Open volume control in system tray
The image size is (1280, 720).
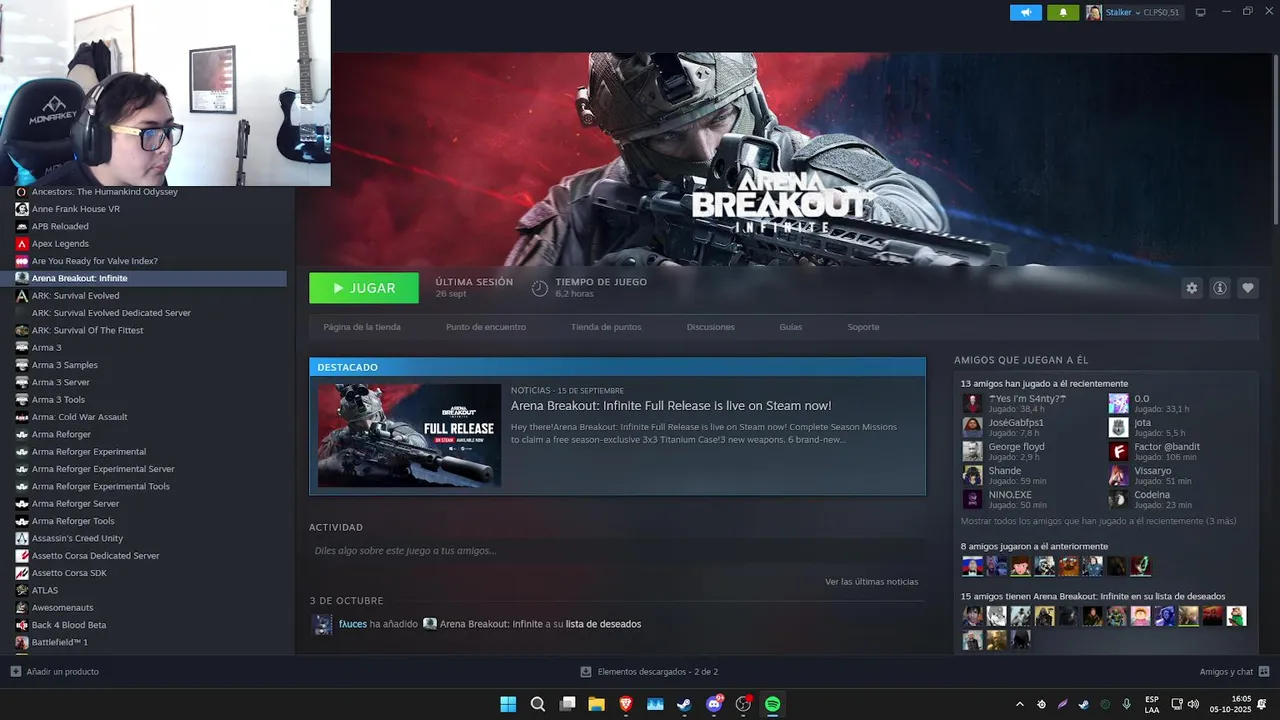click(x=1192, y=704)
